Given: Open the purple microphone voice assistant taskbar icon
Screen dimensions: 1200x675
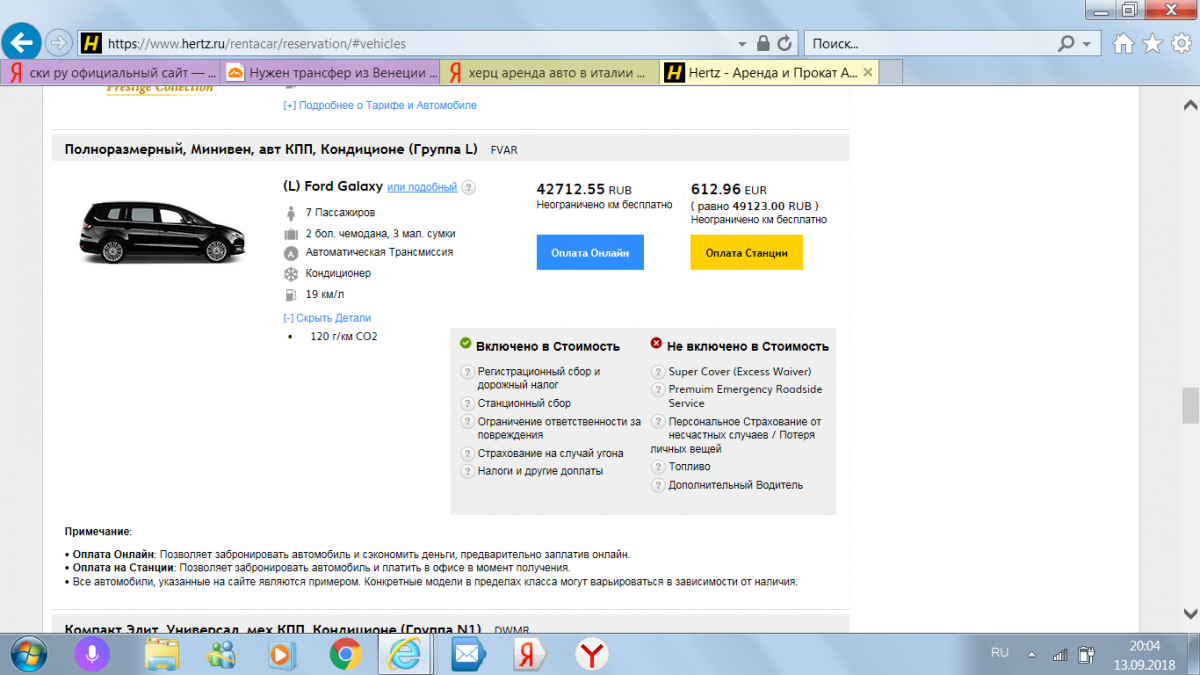Looking at the screenshot, I should point(92,654).
